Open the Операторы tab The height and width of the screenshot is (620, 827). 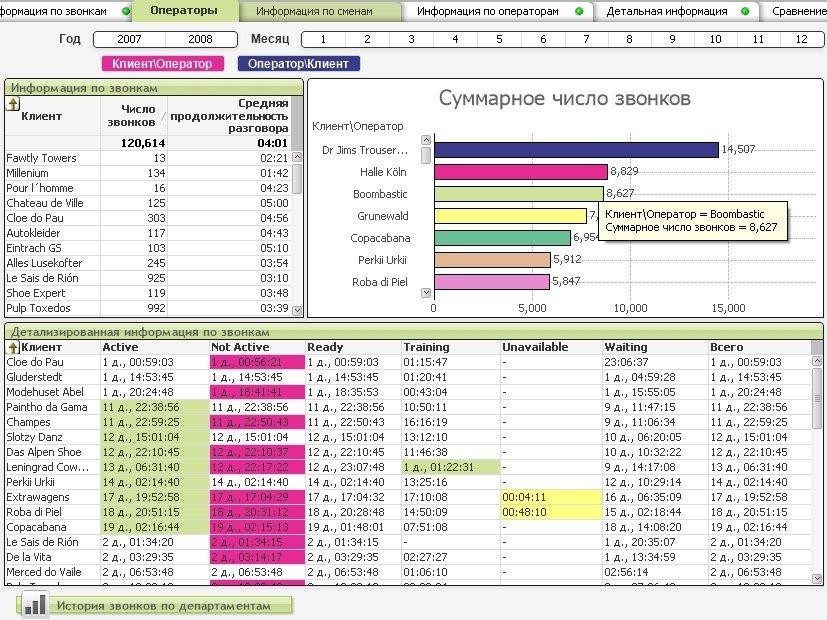coord(183,11)
